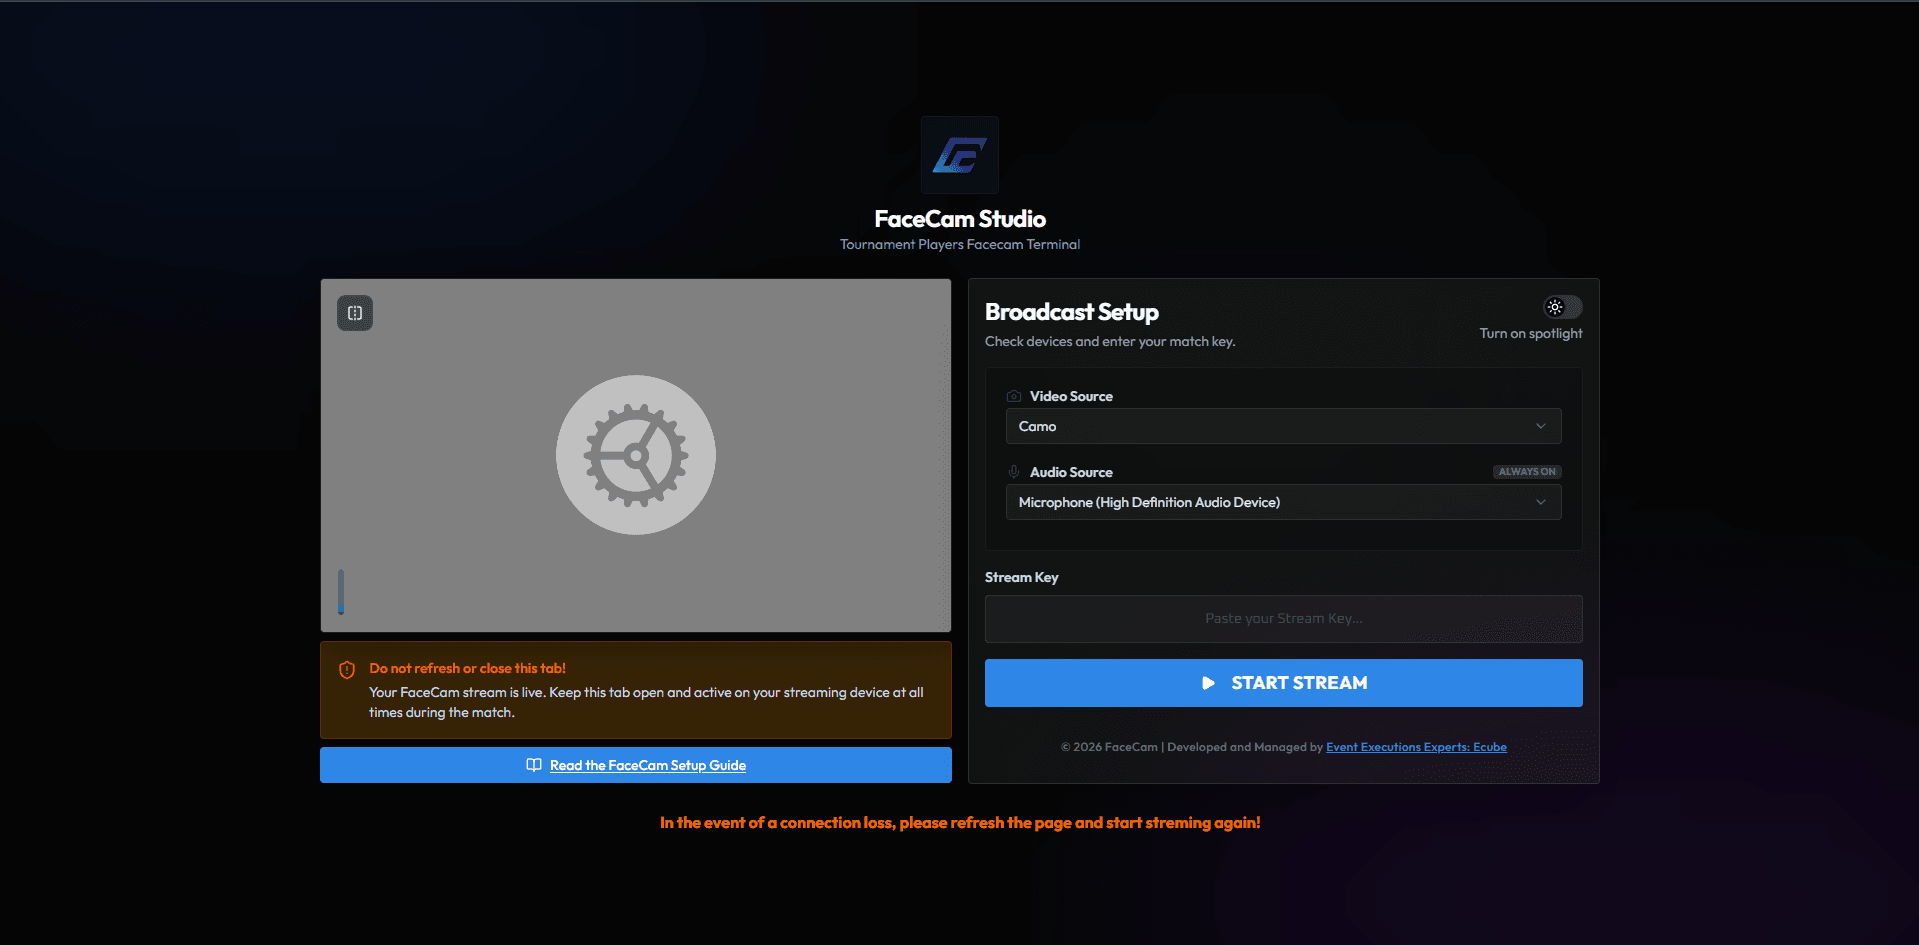The width and height of the screenshot is (1919, 945).
Task: Click the book icon on the setup guide button
Action: (535, 765)
